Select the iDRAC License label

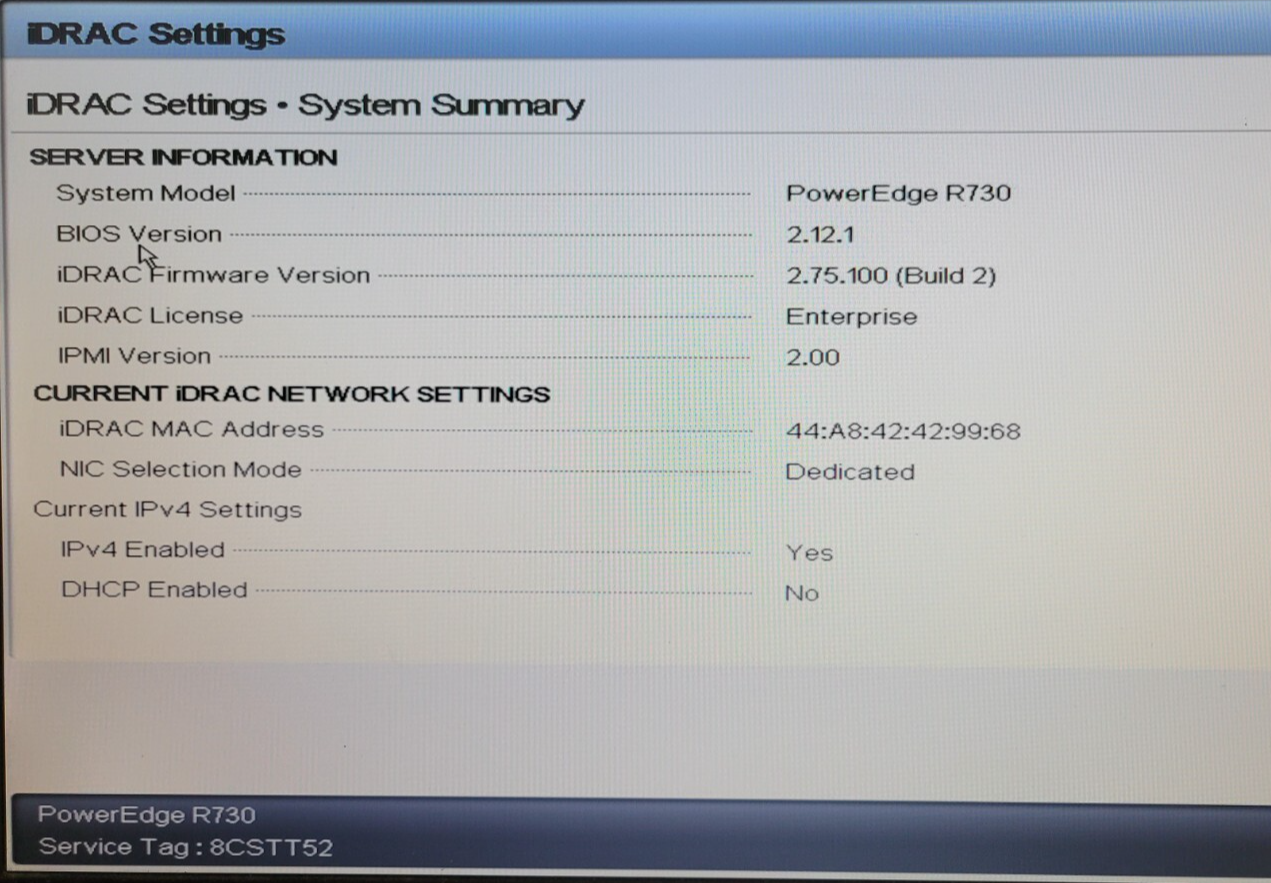point(151,316)
